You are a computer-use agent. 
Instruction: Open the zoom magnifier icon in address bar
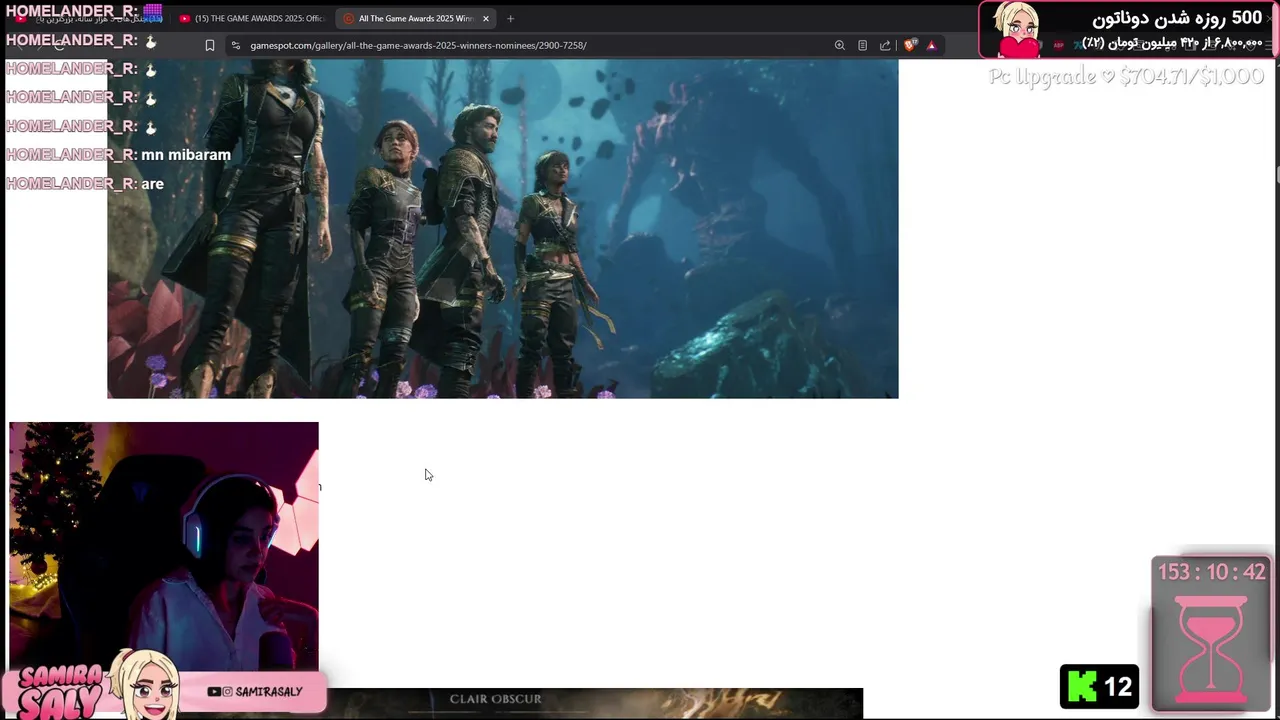coord(840,45)
